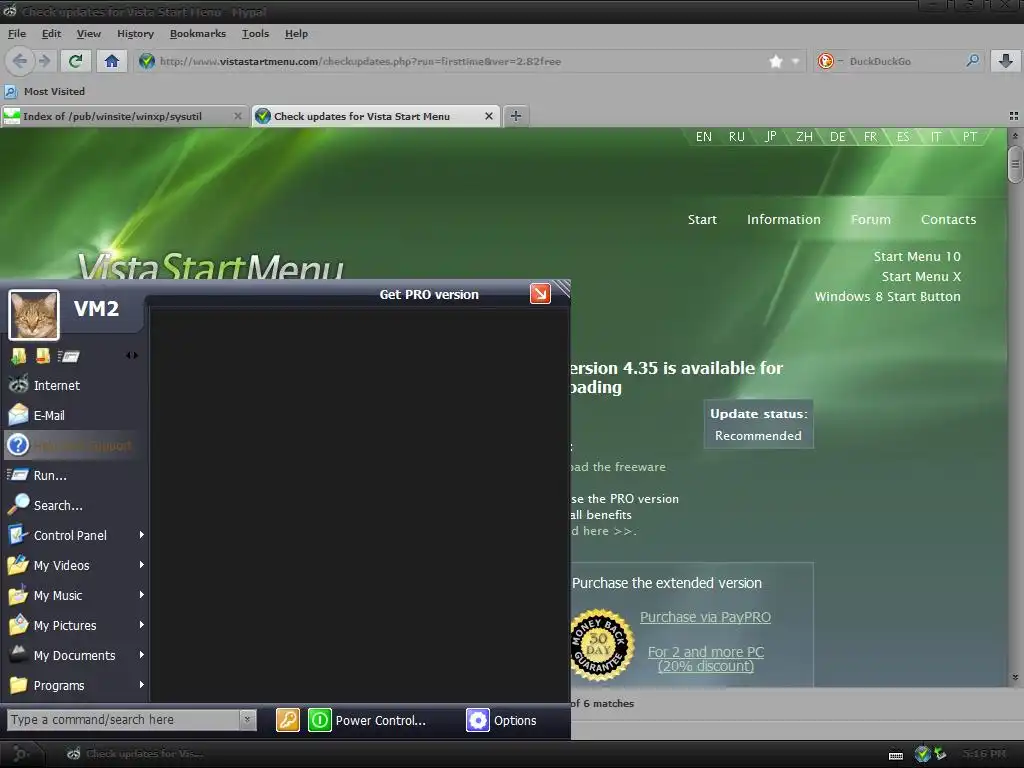1024x768 pixels.
Task: Open the Forum page link
Action: [871, 219]
